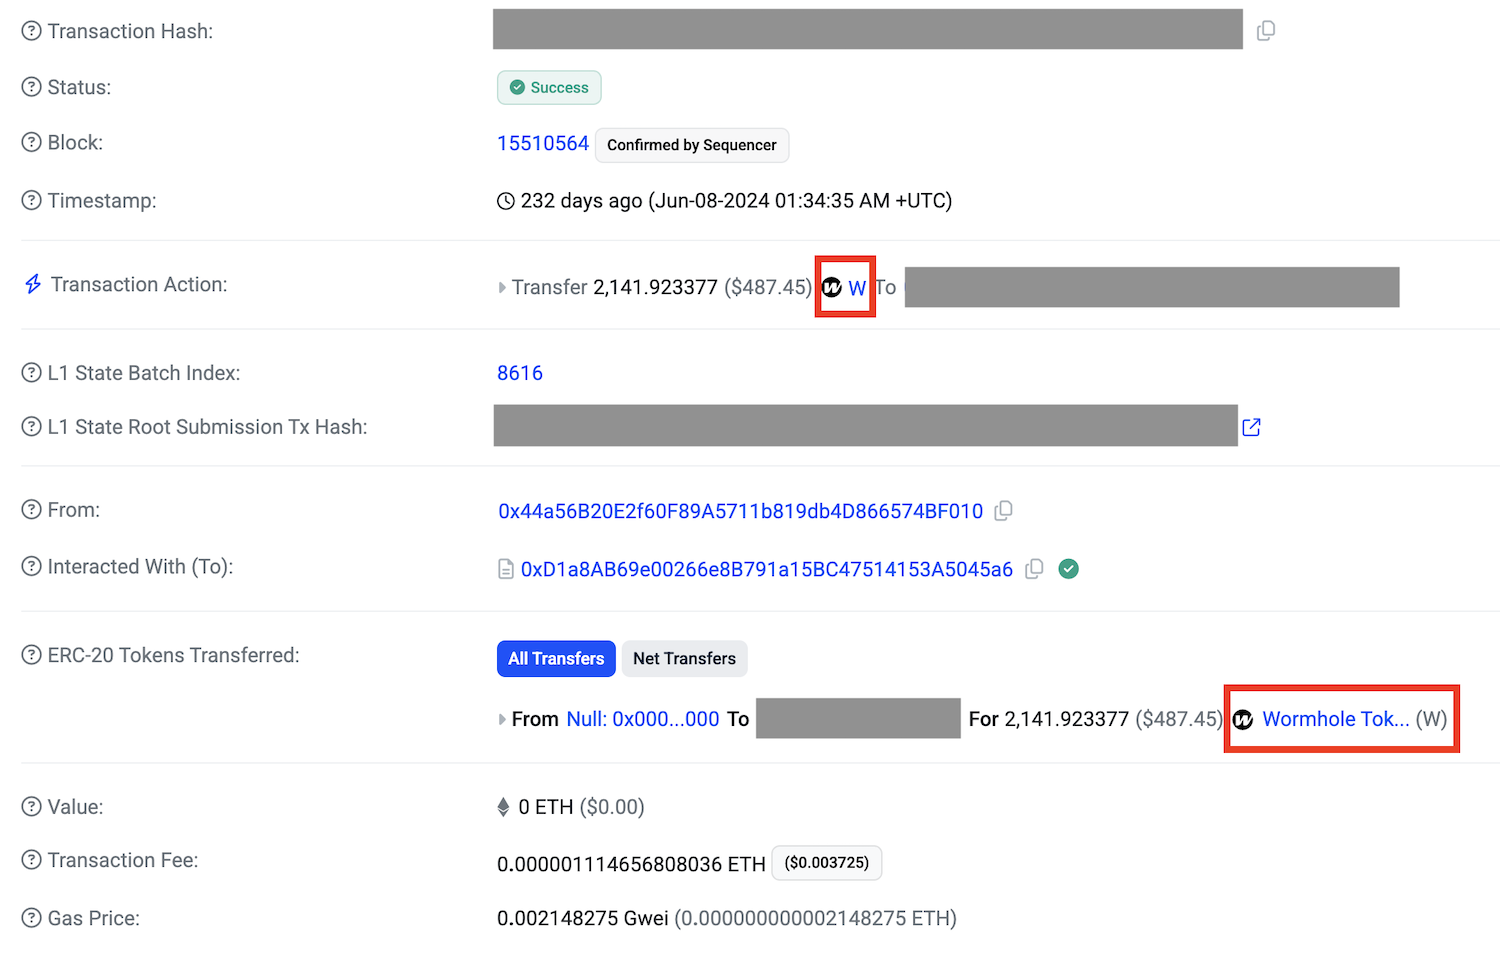1500x953 pixels.
Task: Open the contract address 0xD1a8AB69...
Action: tap(766, 569)
